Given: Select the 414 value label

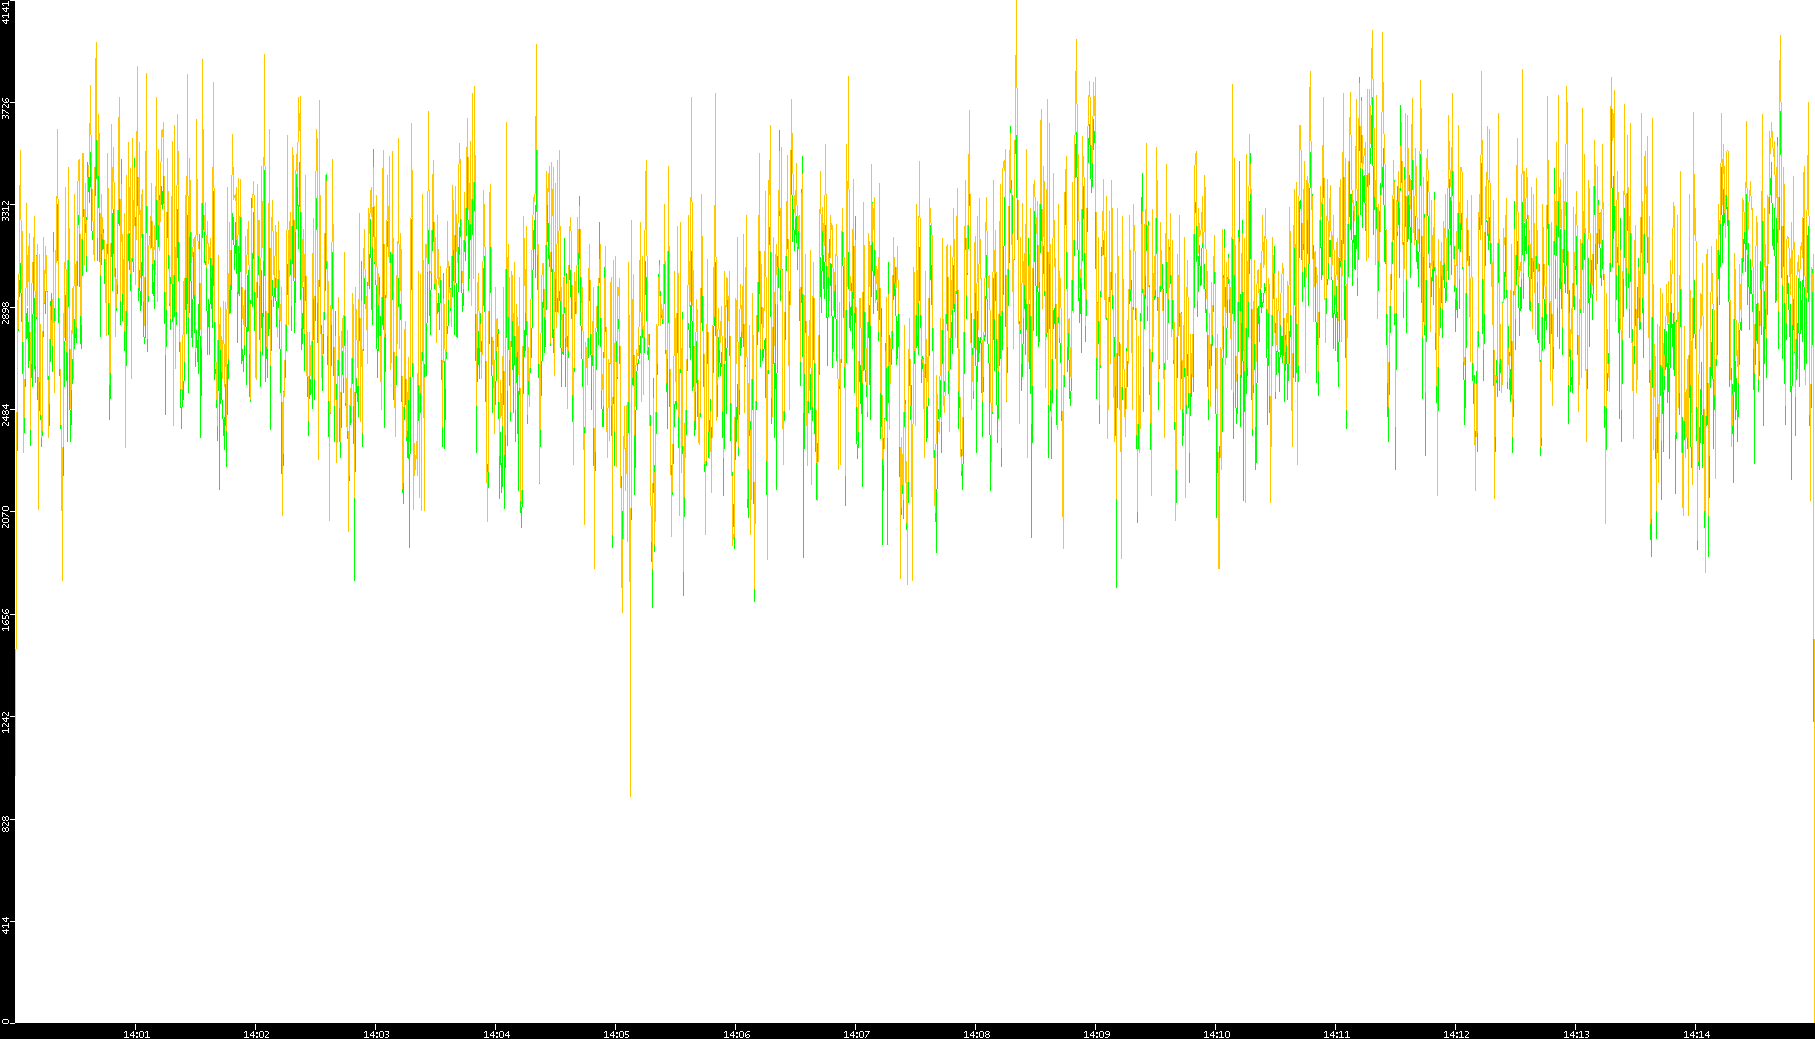Looking at the screenshot, I should point(7,926).
